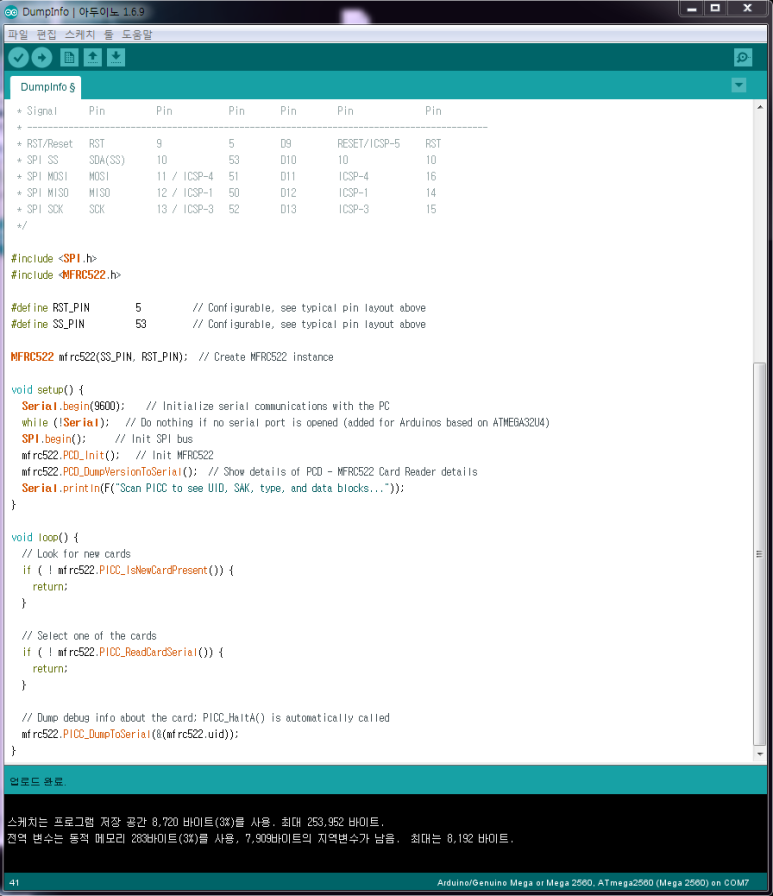Click the 'SPI MISO' row in the pin table
Viewport: 773px width, 896px height.
tap(227, 193)
